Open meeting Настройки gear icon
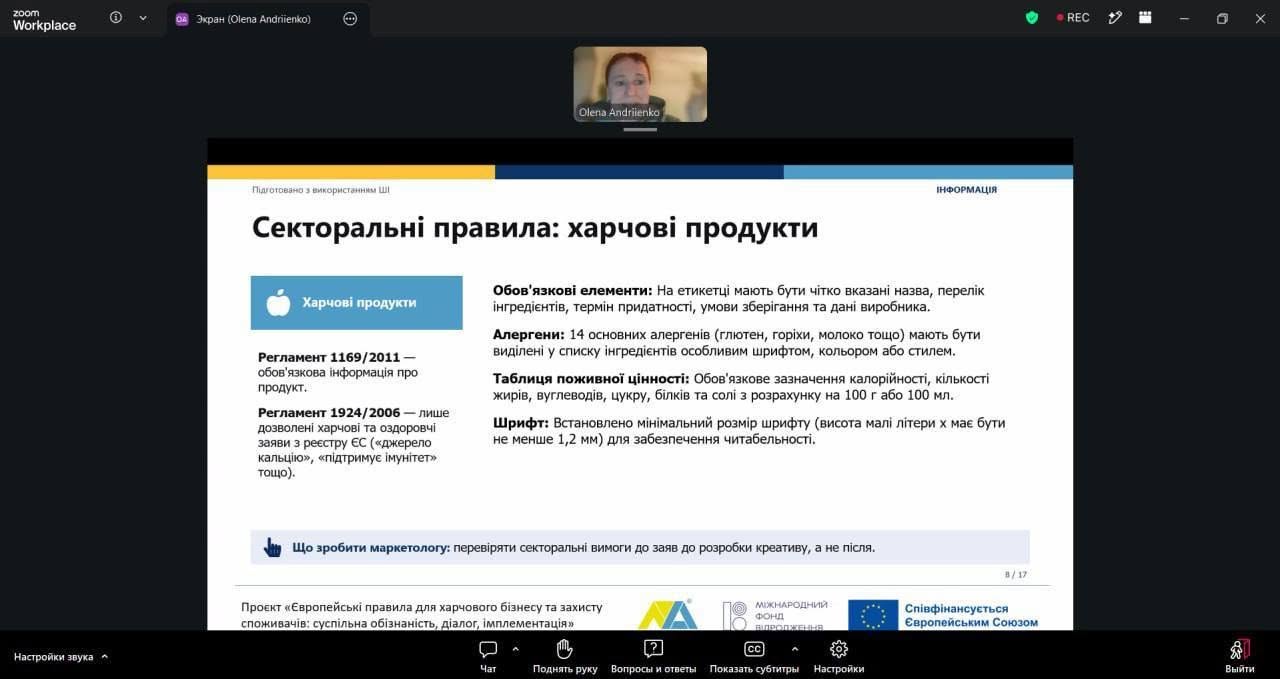The image size is (1280, 679). 839,656
